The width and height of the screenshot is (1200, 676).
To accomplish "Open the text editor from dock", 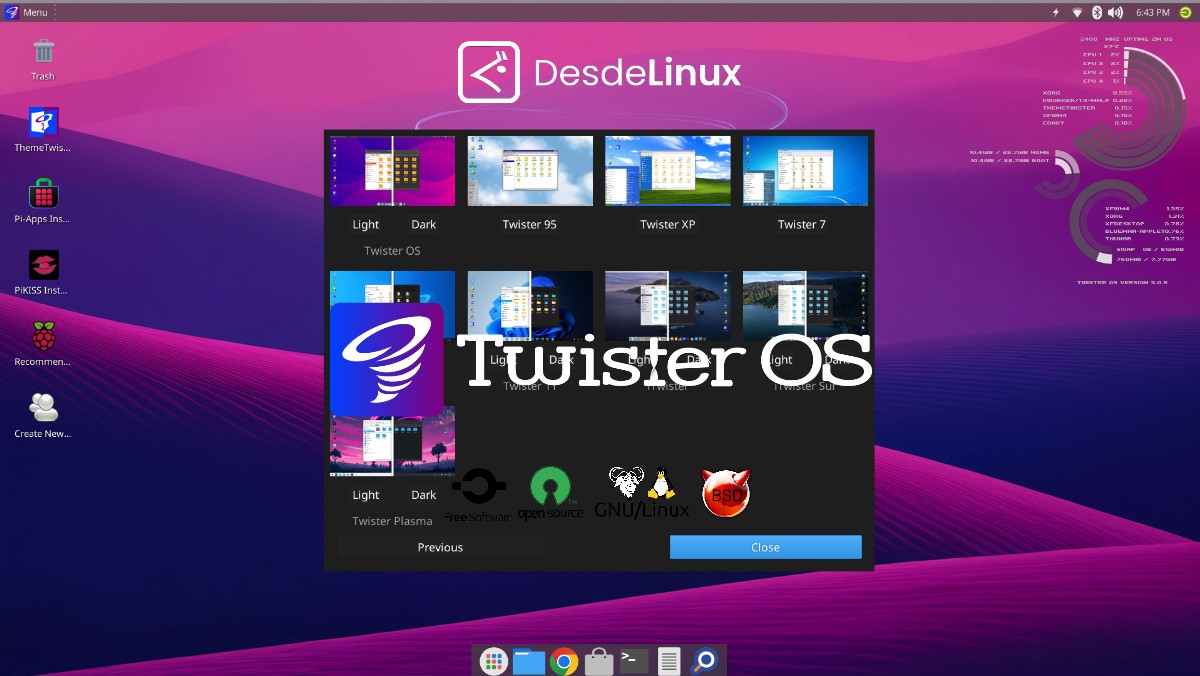I will coord(669,661).
